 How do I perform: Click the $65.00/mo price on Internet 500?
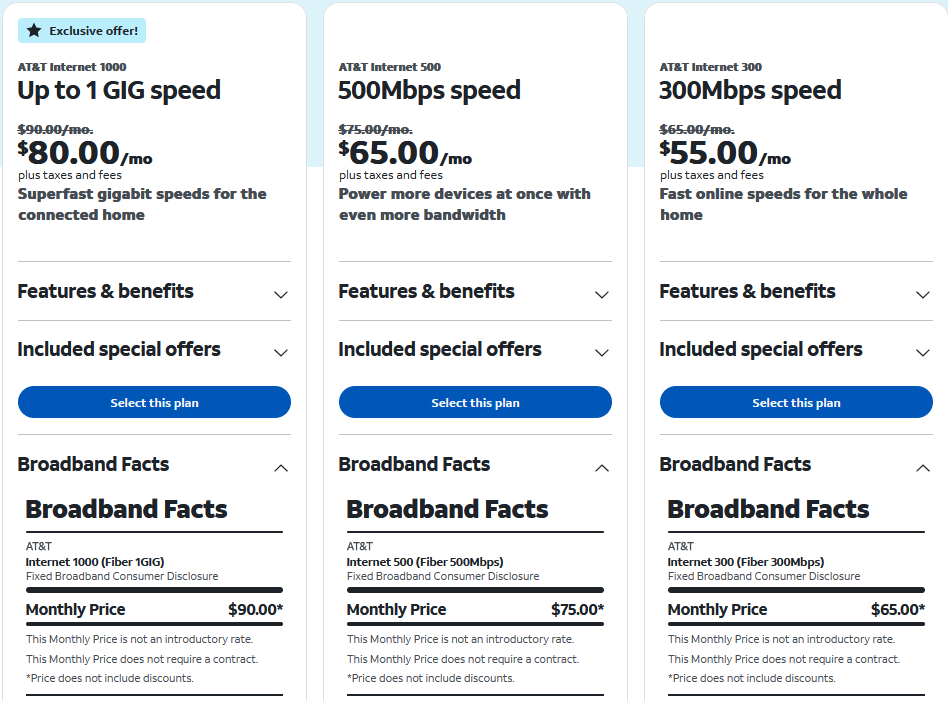[x=405, y=152]
